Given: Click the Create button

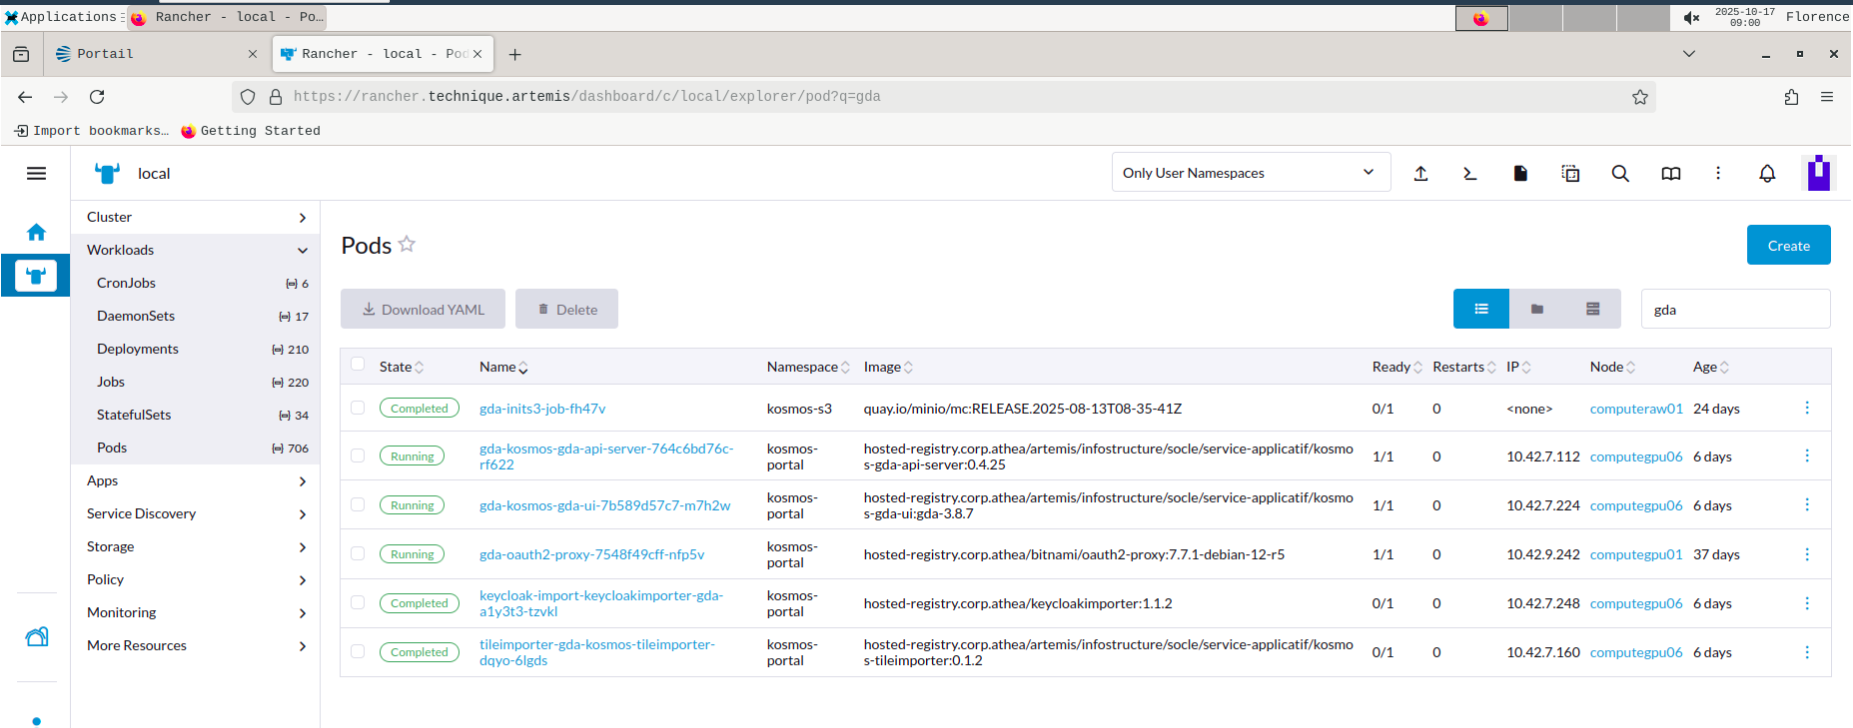Looking at the screenshot, I should point(1788,245).
